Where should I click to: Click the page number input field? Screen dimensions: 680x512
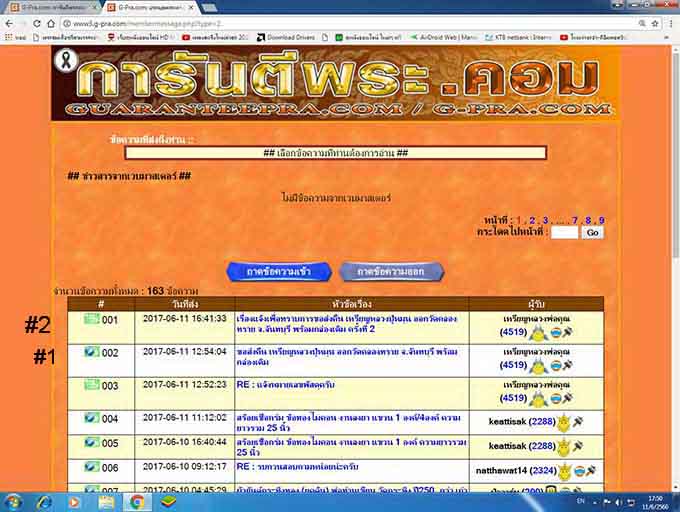pos(564,232)
